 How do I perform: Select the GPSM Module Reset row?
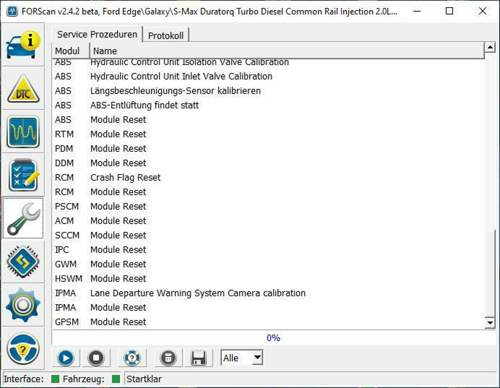[x=268, y=322]
